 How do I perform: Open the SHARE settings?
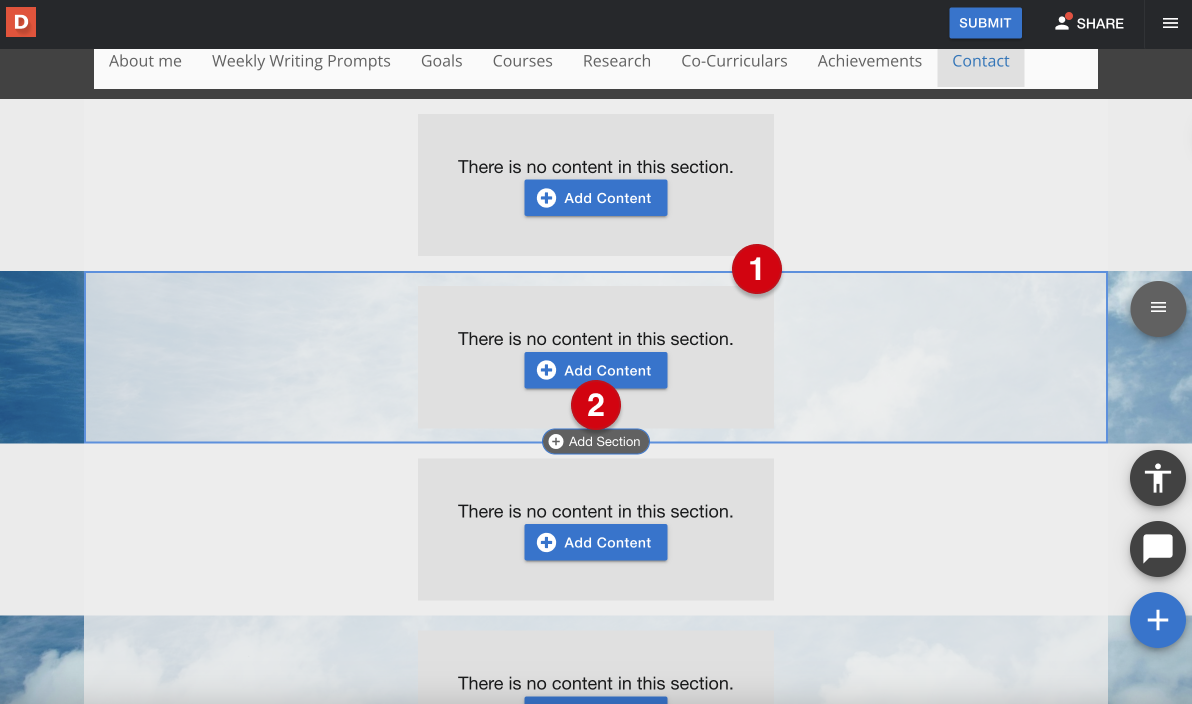1089,24
